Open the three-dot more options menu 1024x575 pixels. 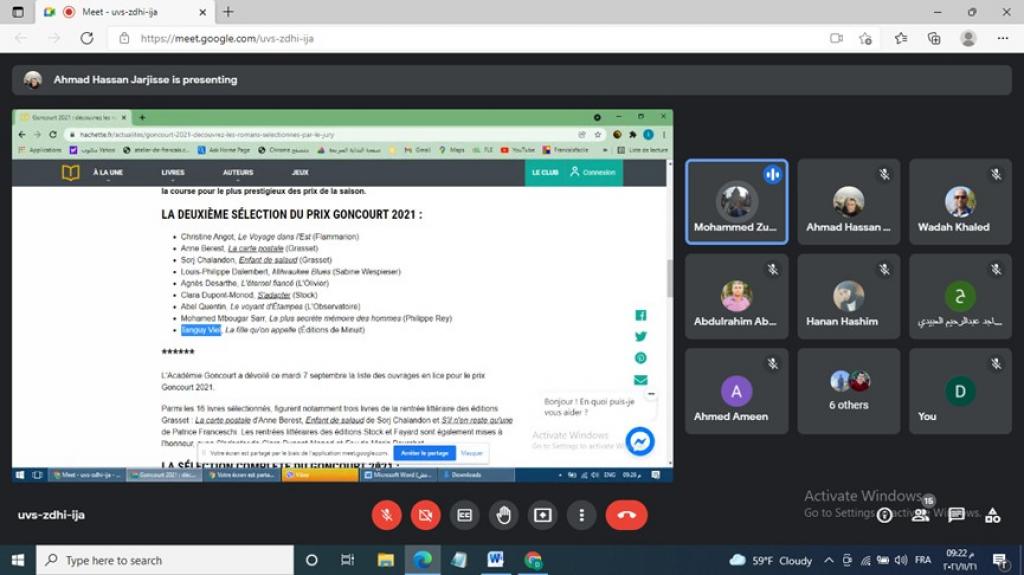point(581,515)
